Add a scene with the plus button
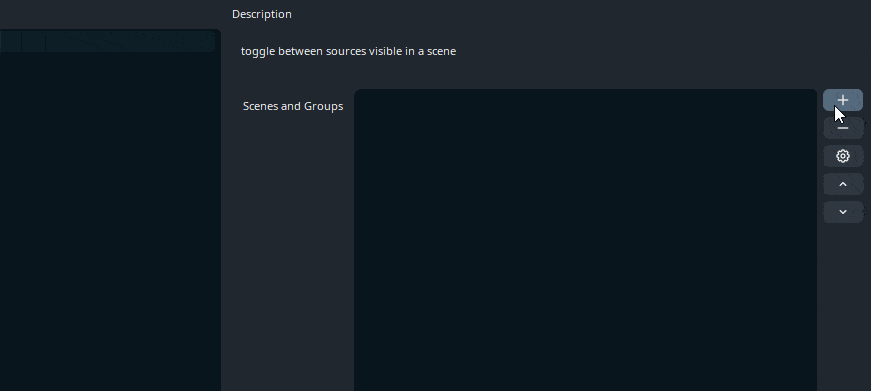Viewport: 871px width, 391px height. (843, 100)
